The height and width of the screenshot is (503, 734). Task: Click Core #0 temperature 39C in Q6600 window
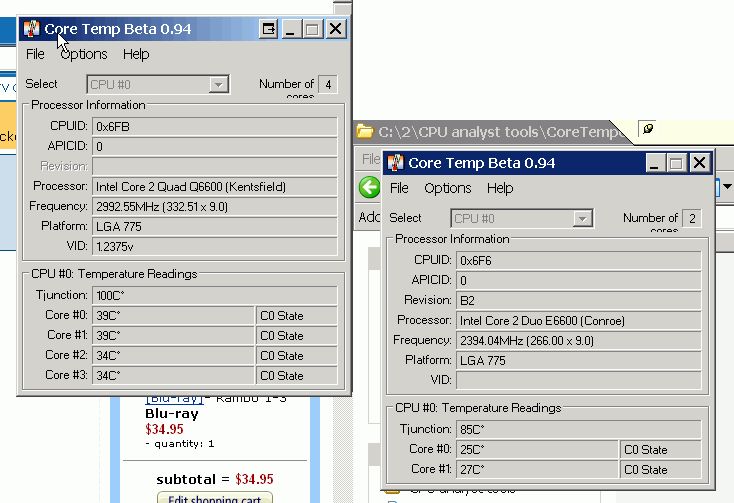coord(173,316)
